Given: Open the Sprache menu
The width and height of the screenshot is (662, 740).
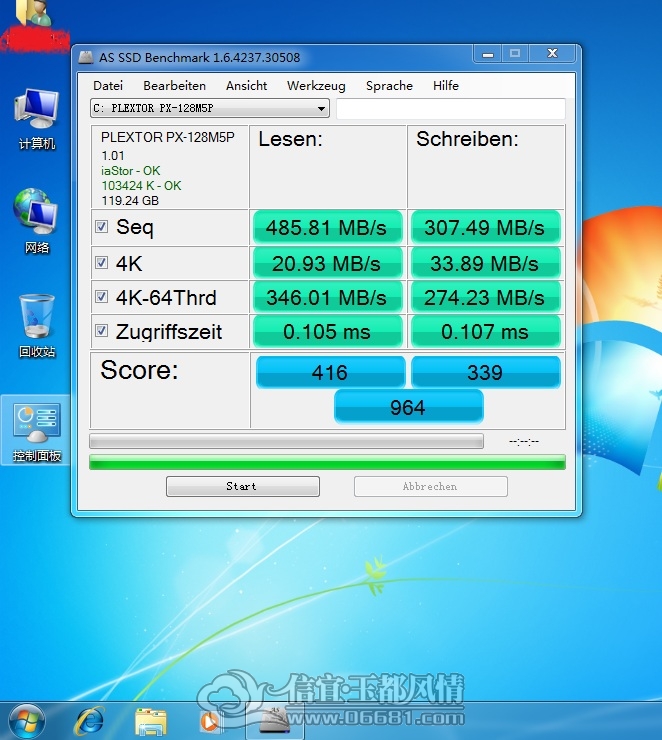Looking at the screenshot, I should 389,85.
